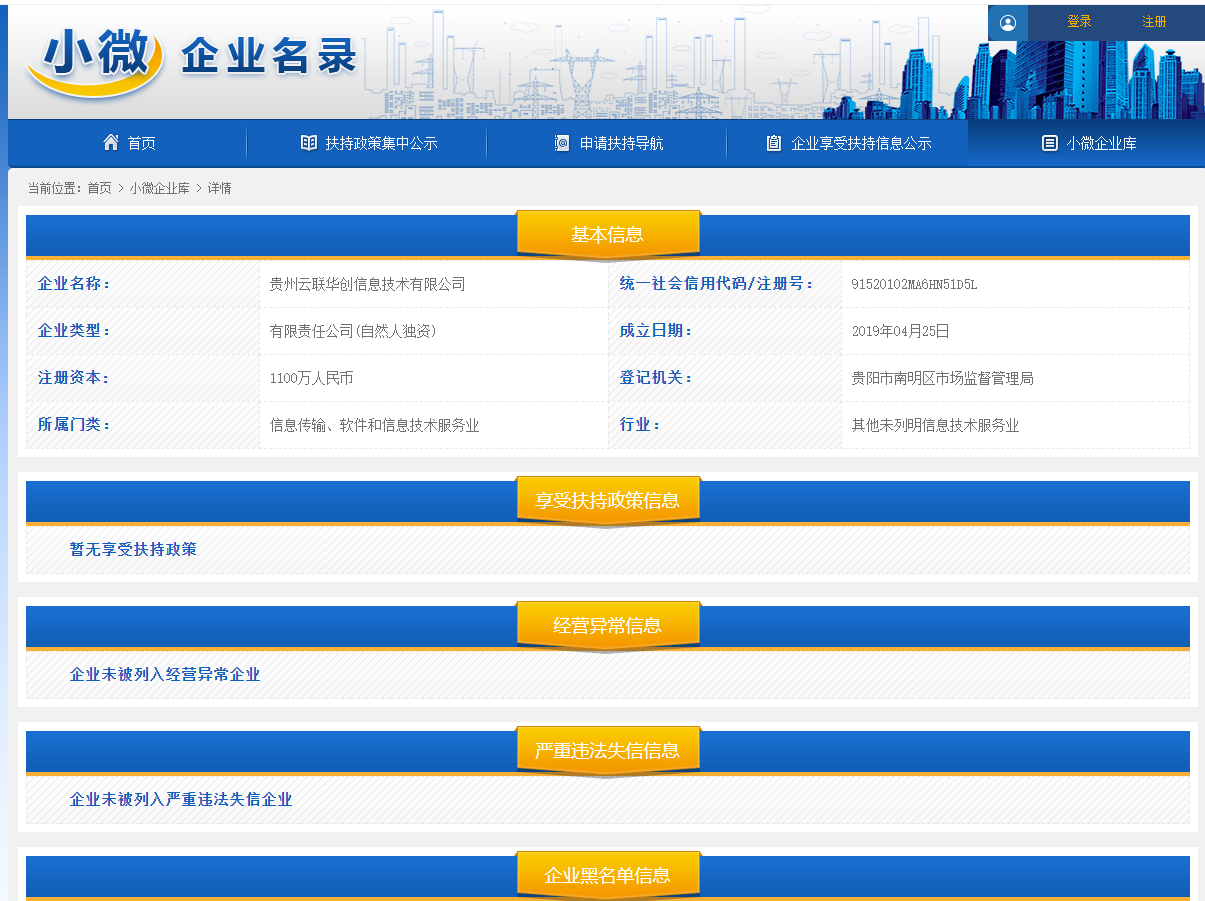Image resolution: width=1205 pixels, height=901 pixels.
Task: Click 其他未列明信息技术服务业 value
Action: pos(935,425)
